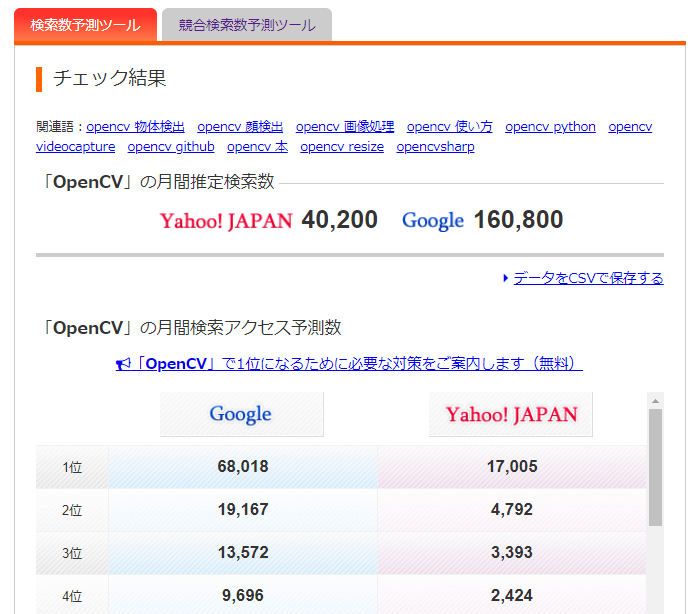This screenshot has width=692, height=614.
Task: Open related term opencv resize
Action: pos(342,147)
